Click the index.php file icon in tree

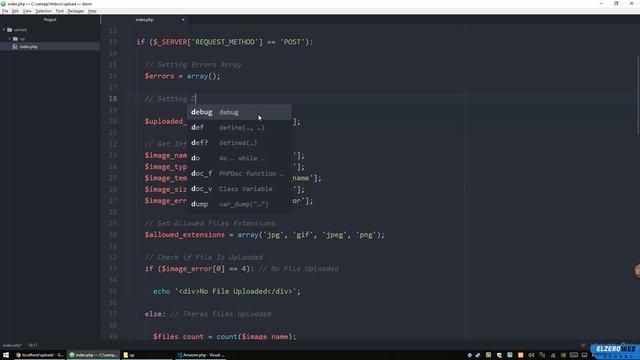[15, 47]
